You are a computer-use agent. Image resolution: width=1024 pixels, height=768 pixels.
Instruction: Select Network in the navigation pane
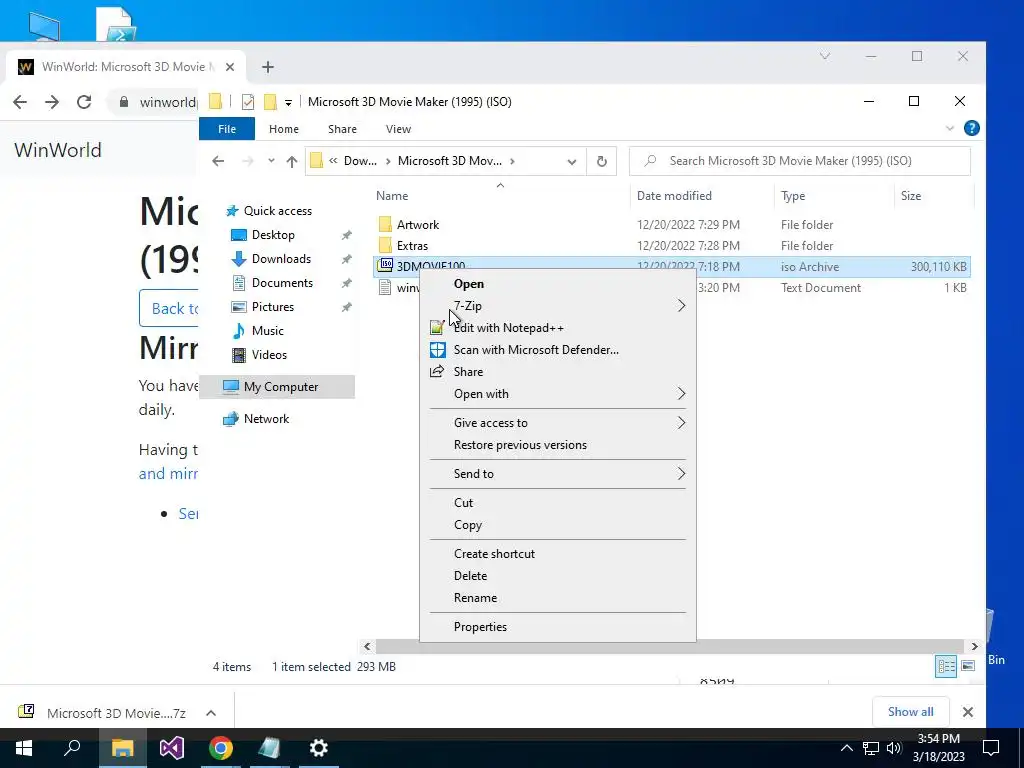point(266,419)
